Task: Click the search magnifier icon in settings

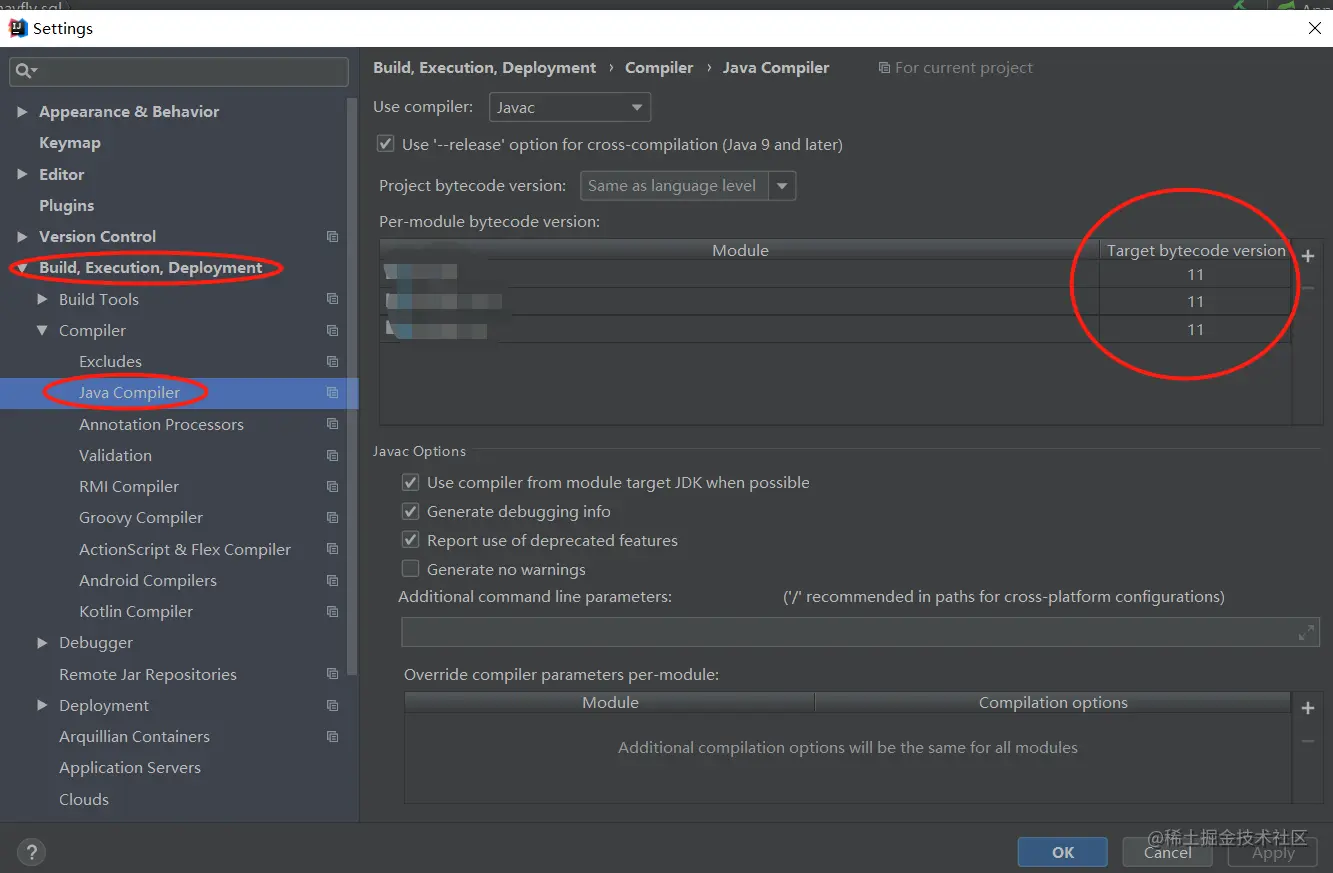Action: click(24, 71)
